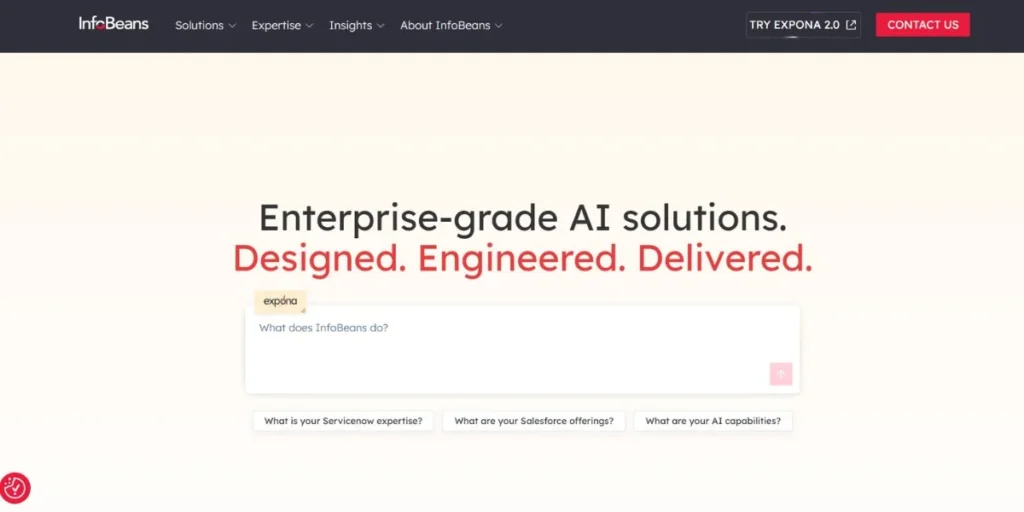This screenshot has height=512, width=1024.
Task: Select the "What are your Salesforce offerings?" prompt
Action: [x=534, y=421]
